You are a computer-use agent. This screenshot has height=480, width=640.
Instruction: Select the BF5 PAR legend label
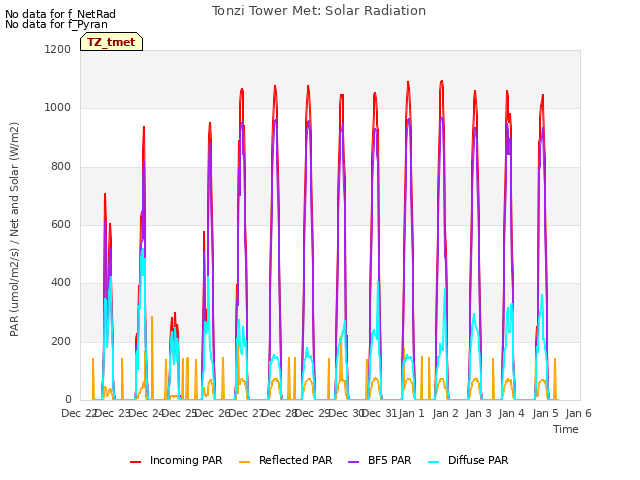click(x=389, y=460)
